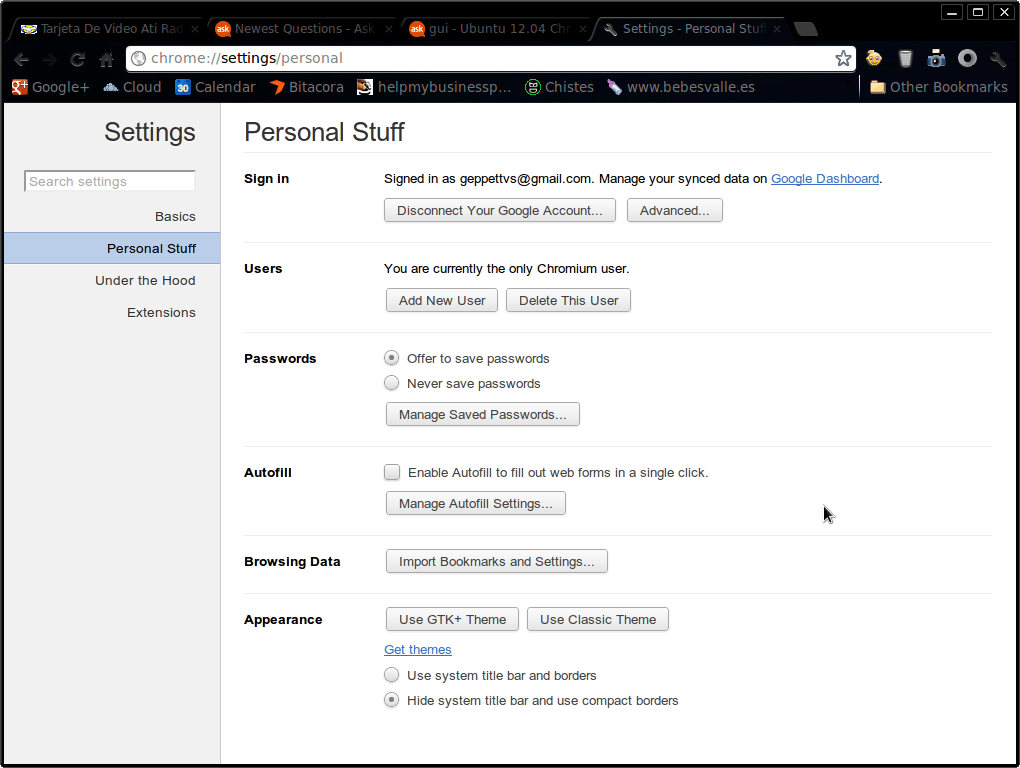Click the trash can extension icon
This screenshot has height=768, width=1020.
(905, 59)
